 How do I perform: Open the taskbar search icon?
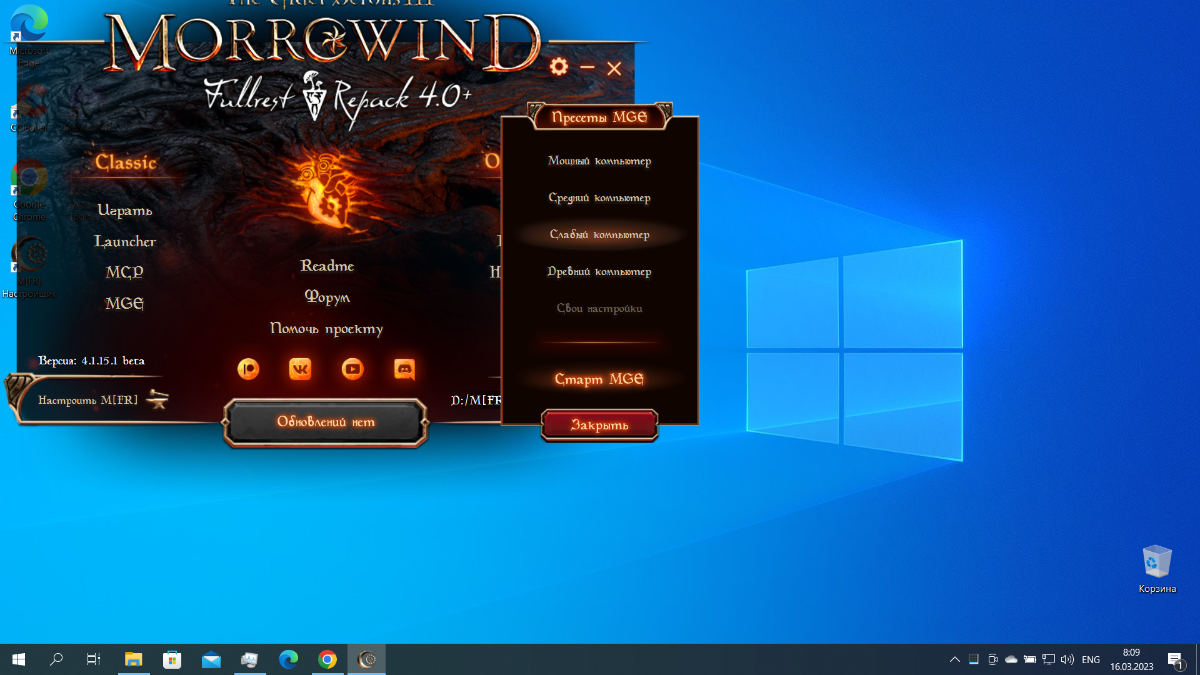(x=56, y=659)
